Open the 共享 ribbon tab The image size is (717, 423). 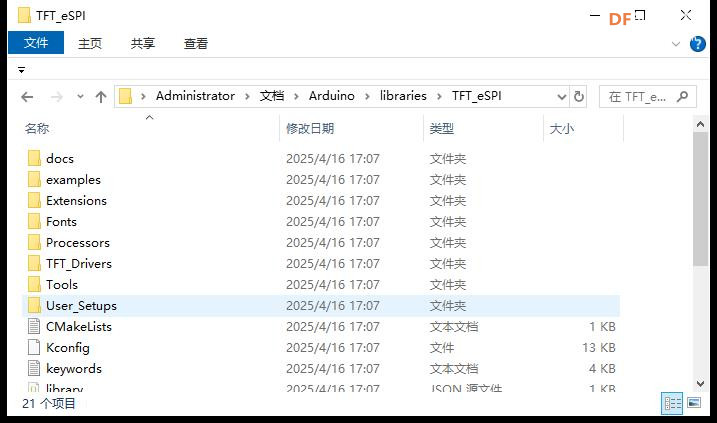(x=143, y=43)
